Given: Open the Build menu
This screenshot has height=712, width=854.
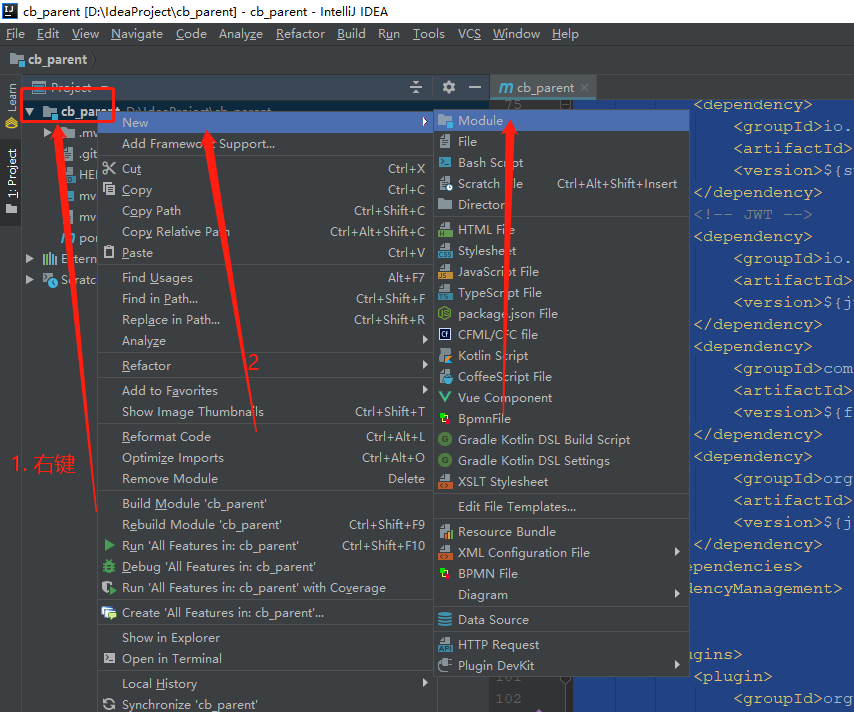Looking at the screenshot, I should coord(351,34).
